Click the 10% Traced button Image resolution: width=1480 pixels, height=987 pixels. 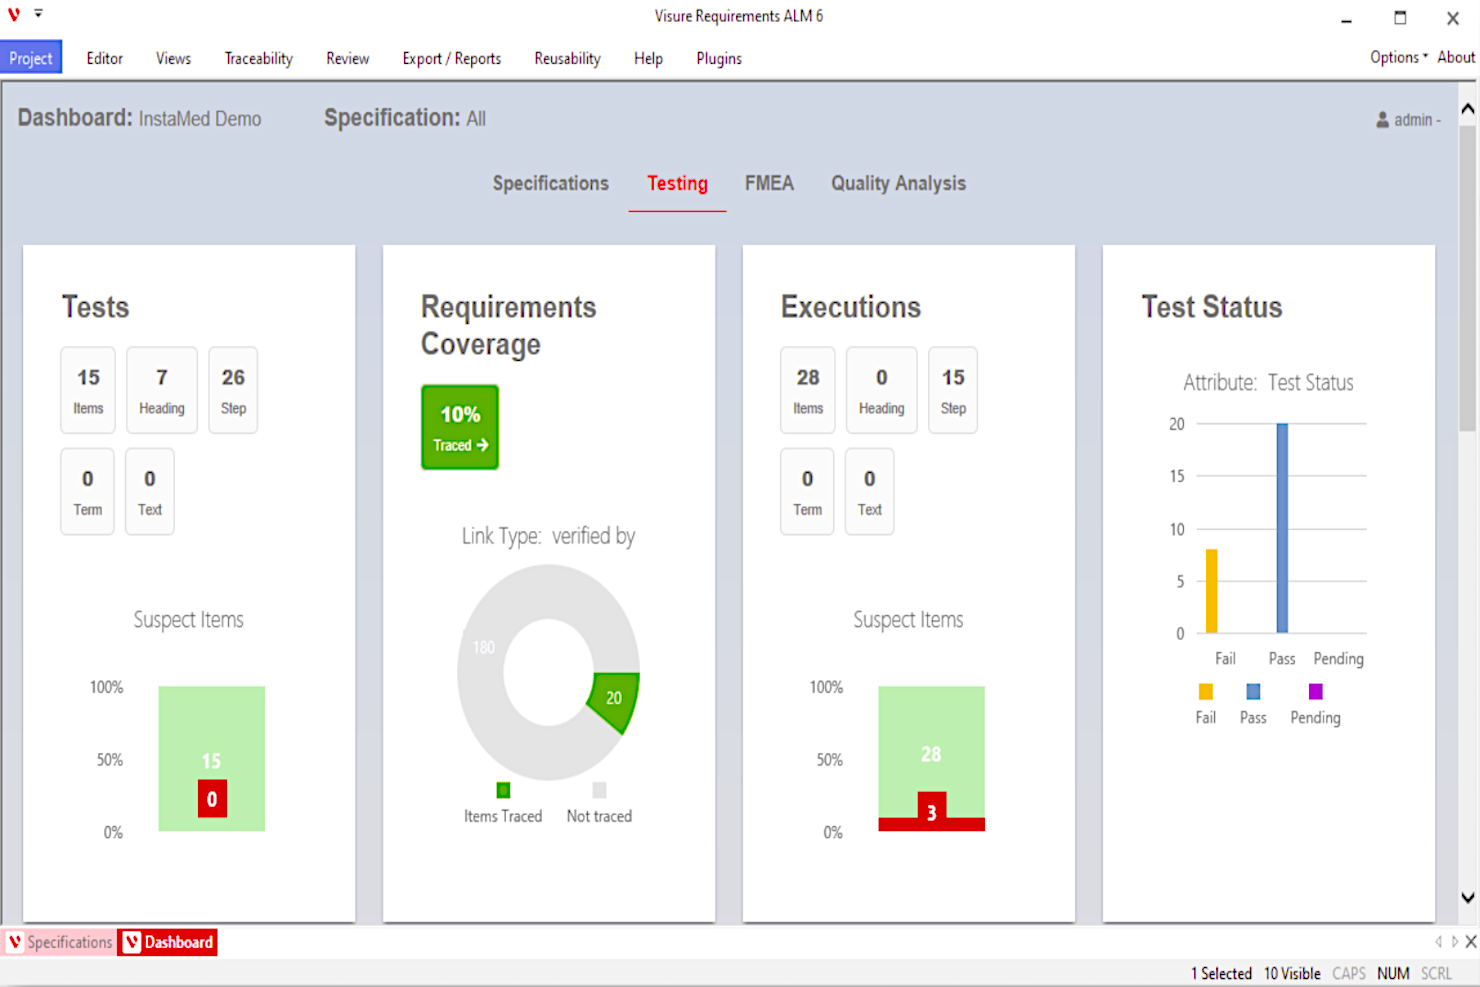[460, 428]
